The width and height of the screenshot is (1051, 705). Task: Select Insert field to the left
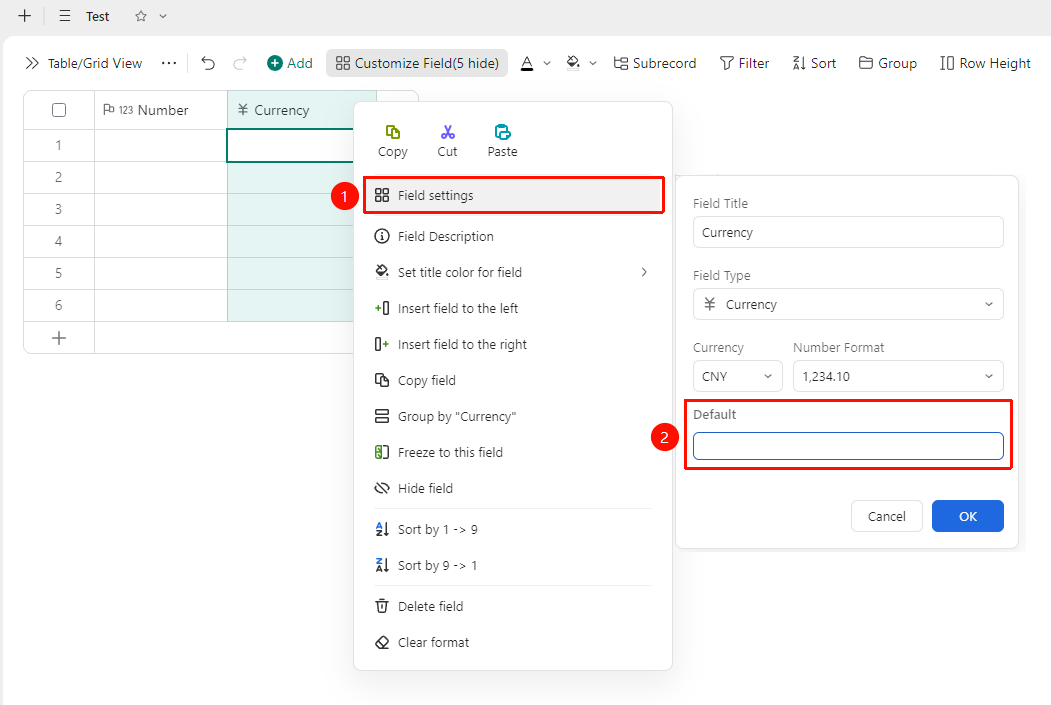point(513,308)
